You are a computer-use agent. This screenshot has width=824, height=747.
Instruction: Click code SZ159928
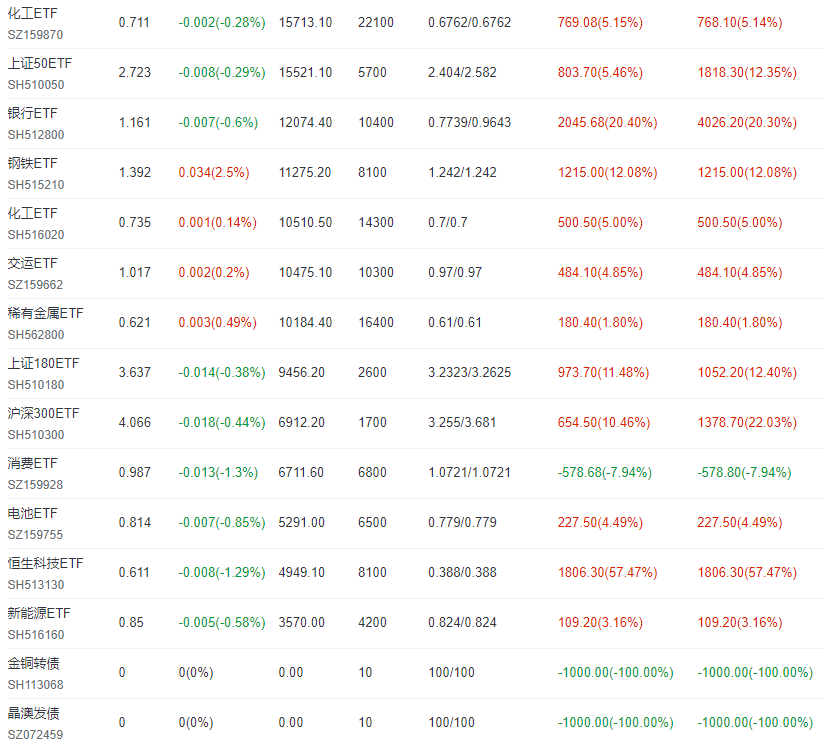(x=35, y=485)
